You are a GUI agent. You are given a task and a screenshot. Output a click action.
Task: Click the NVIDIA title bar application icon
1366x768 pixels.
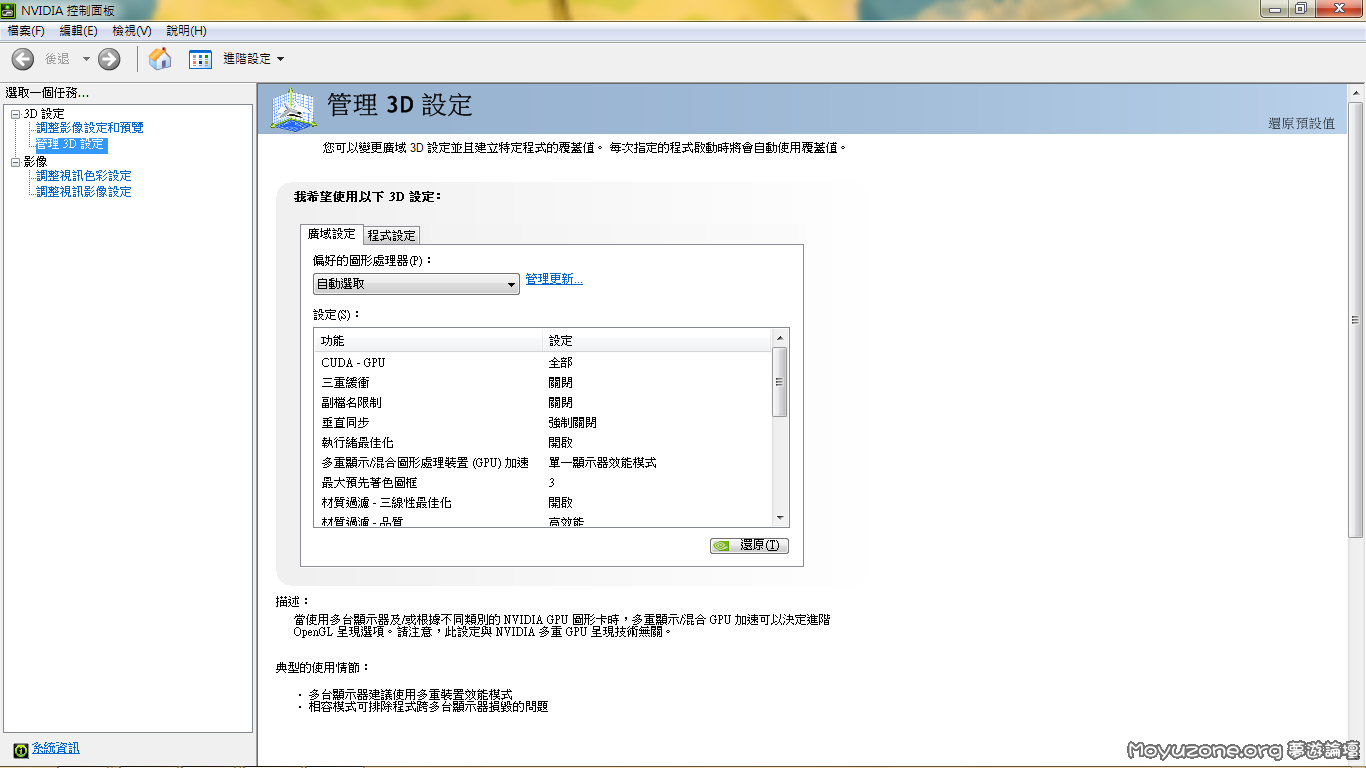(9, 10)
